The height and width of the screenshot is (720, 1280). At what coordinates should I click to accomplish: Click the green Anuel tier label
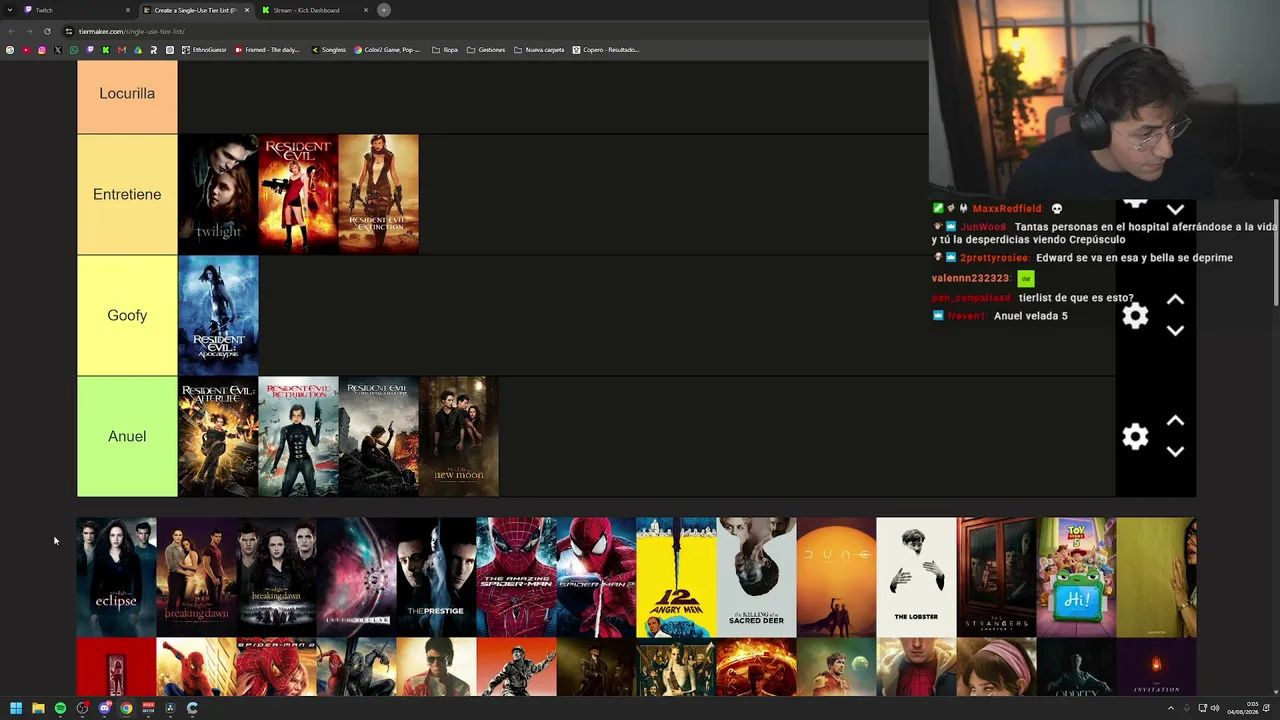127,437
